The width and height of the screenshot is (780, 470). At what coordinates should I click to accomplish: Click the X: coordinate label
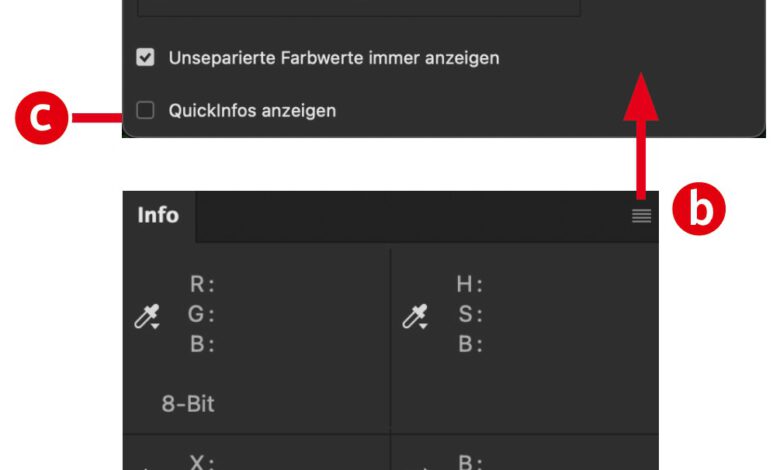click(x=203, y=462)
